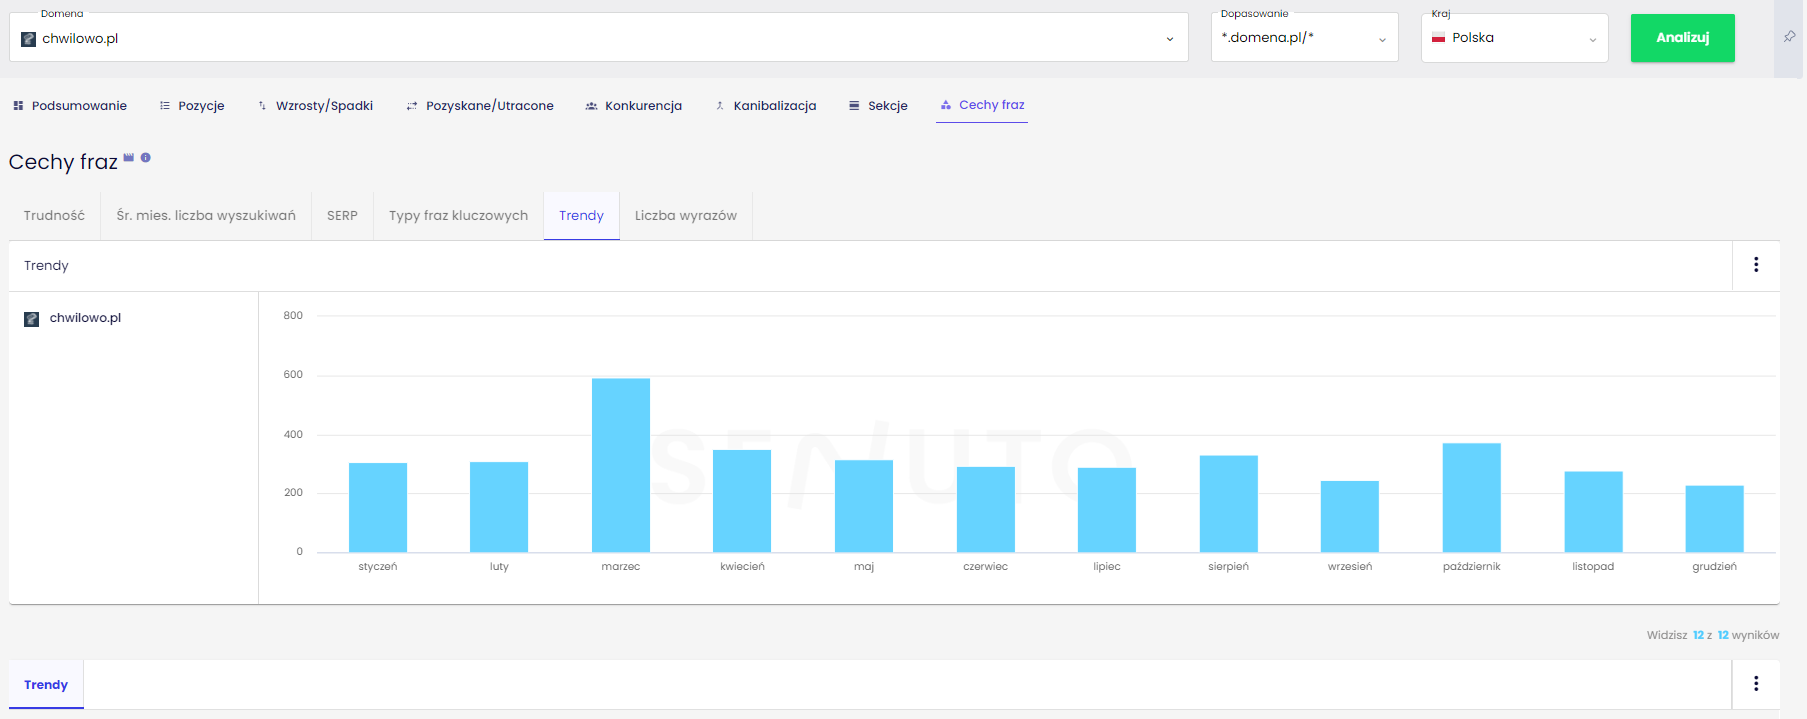Toggle the chwilowo.pl series in the chart legend
The height and width of the screenshot is (719, 1807).
coord(72,318)
